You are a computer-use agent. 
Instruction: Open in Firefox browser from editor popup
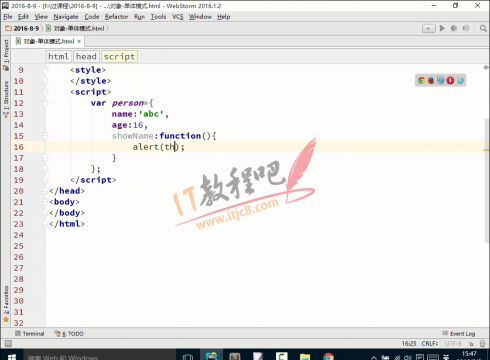click(x=431, y=80)
